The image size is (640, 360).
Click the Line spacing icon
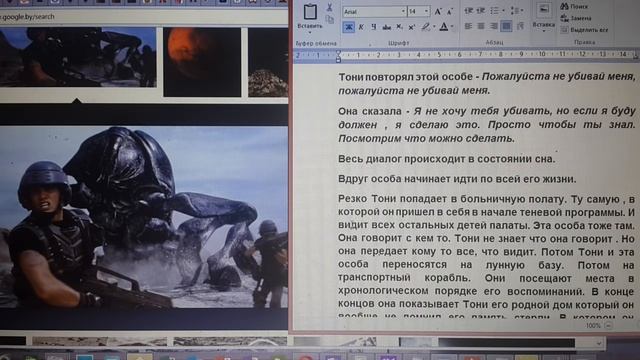point(514,11)
